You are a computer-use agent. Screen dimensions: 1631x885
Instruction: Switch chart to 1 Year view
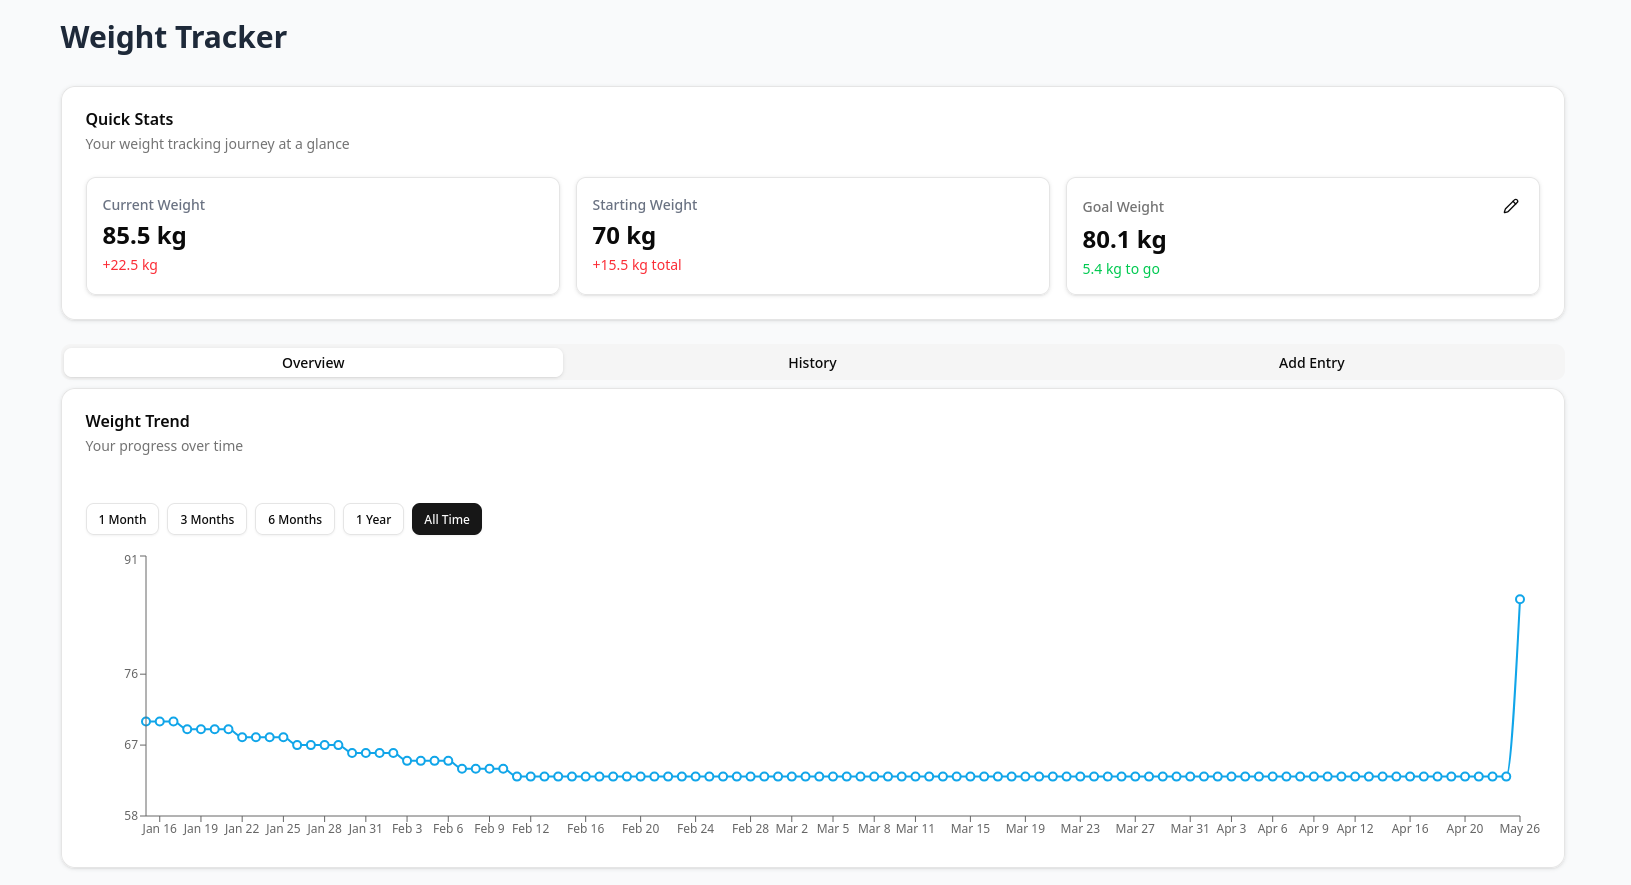click(373, 520)
